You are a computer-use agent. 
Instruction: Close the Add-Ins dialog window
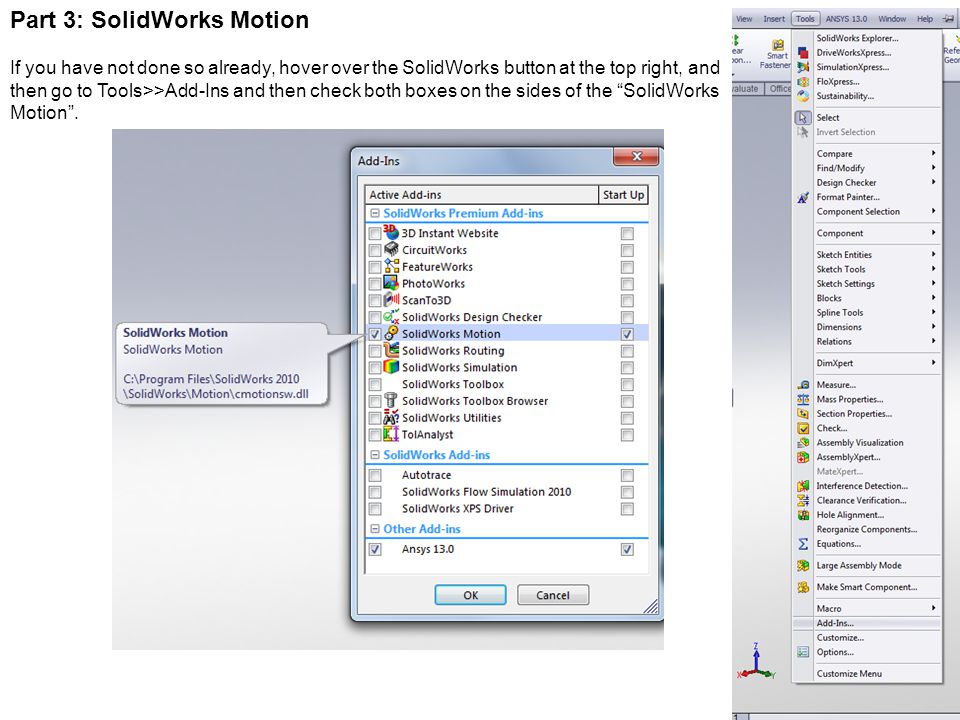pos(637,157)
